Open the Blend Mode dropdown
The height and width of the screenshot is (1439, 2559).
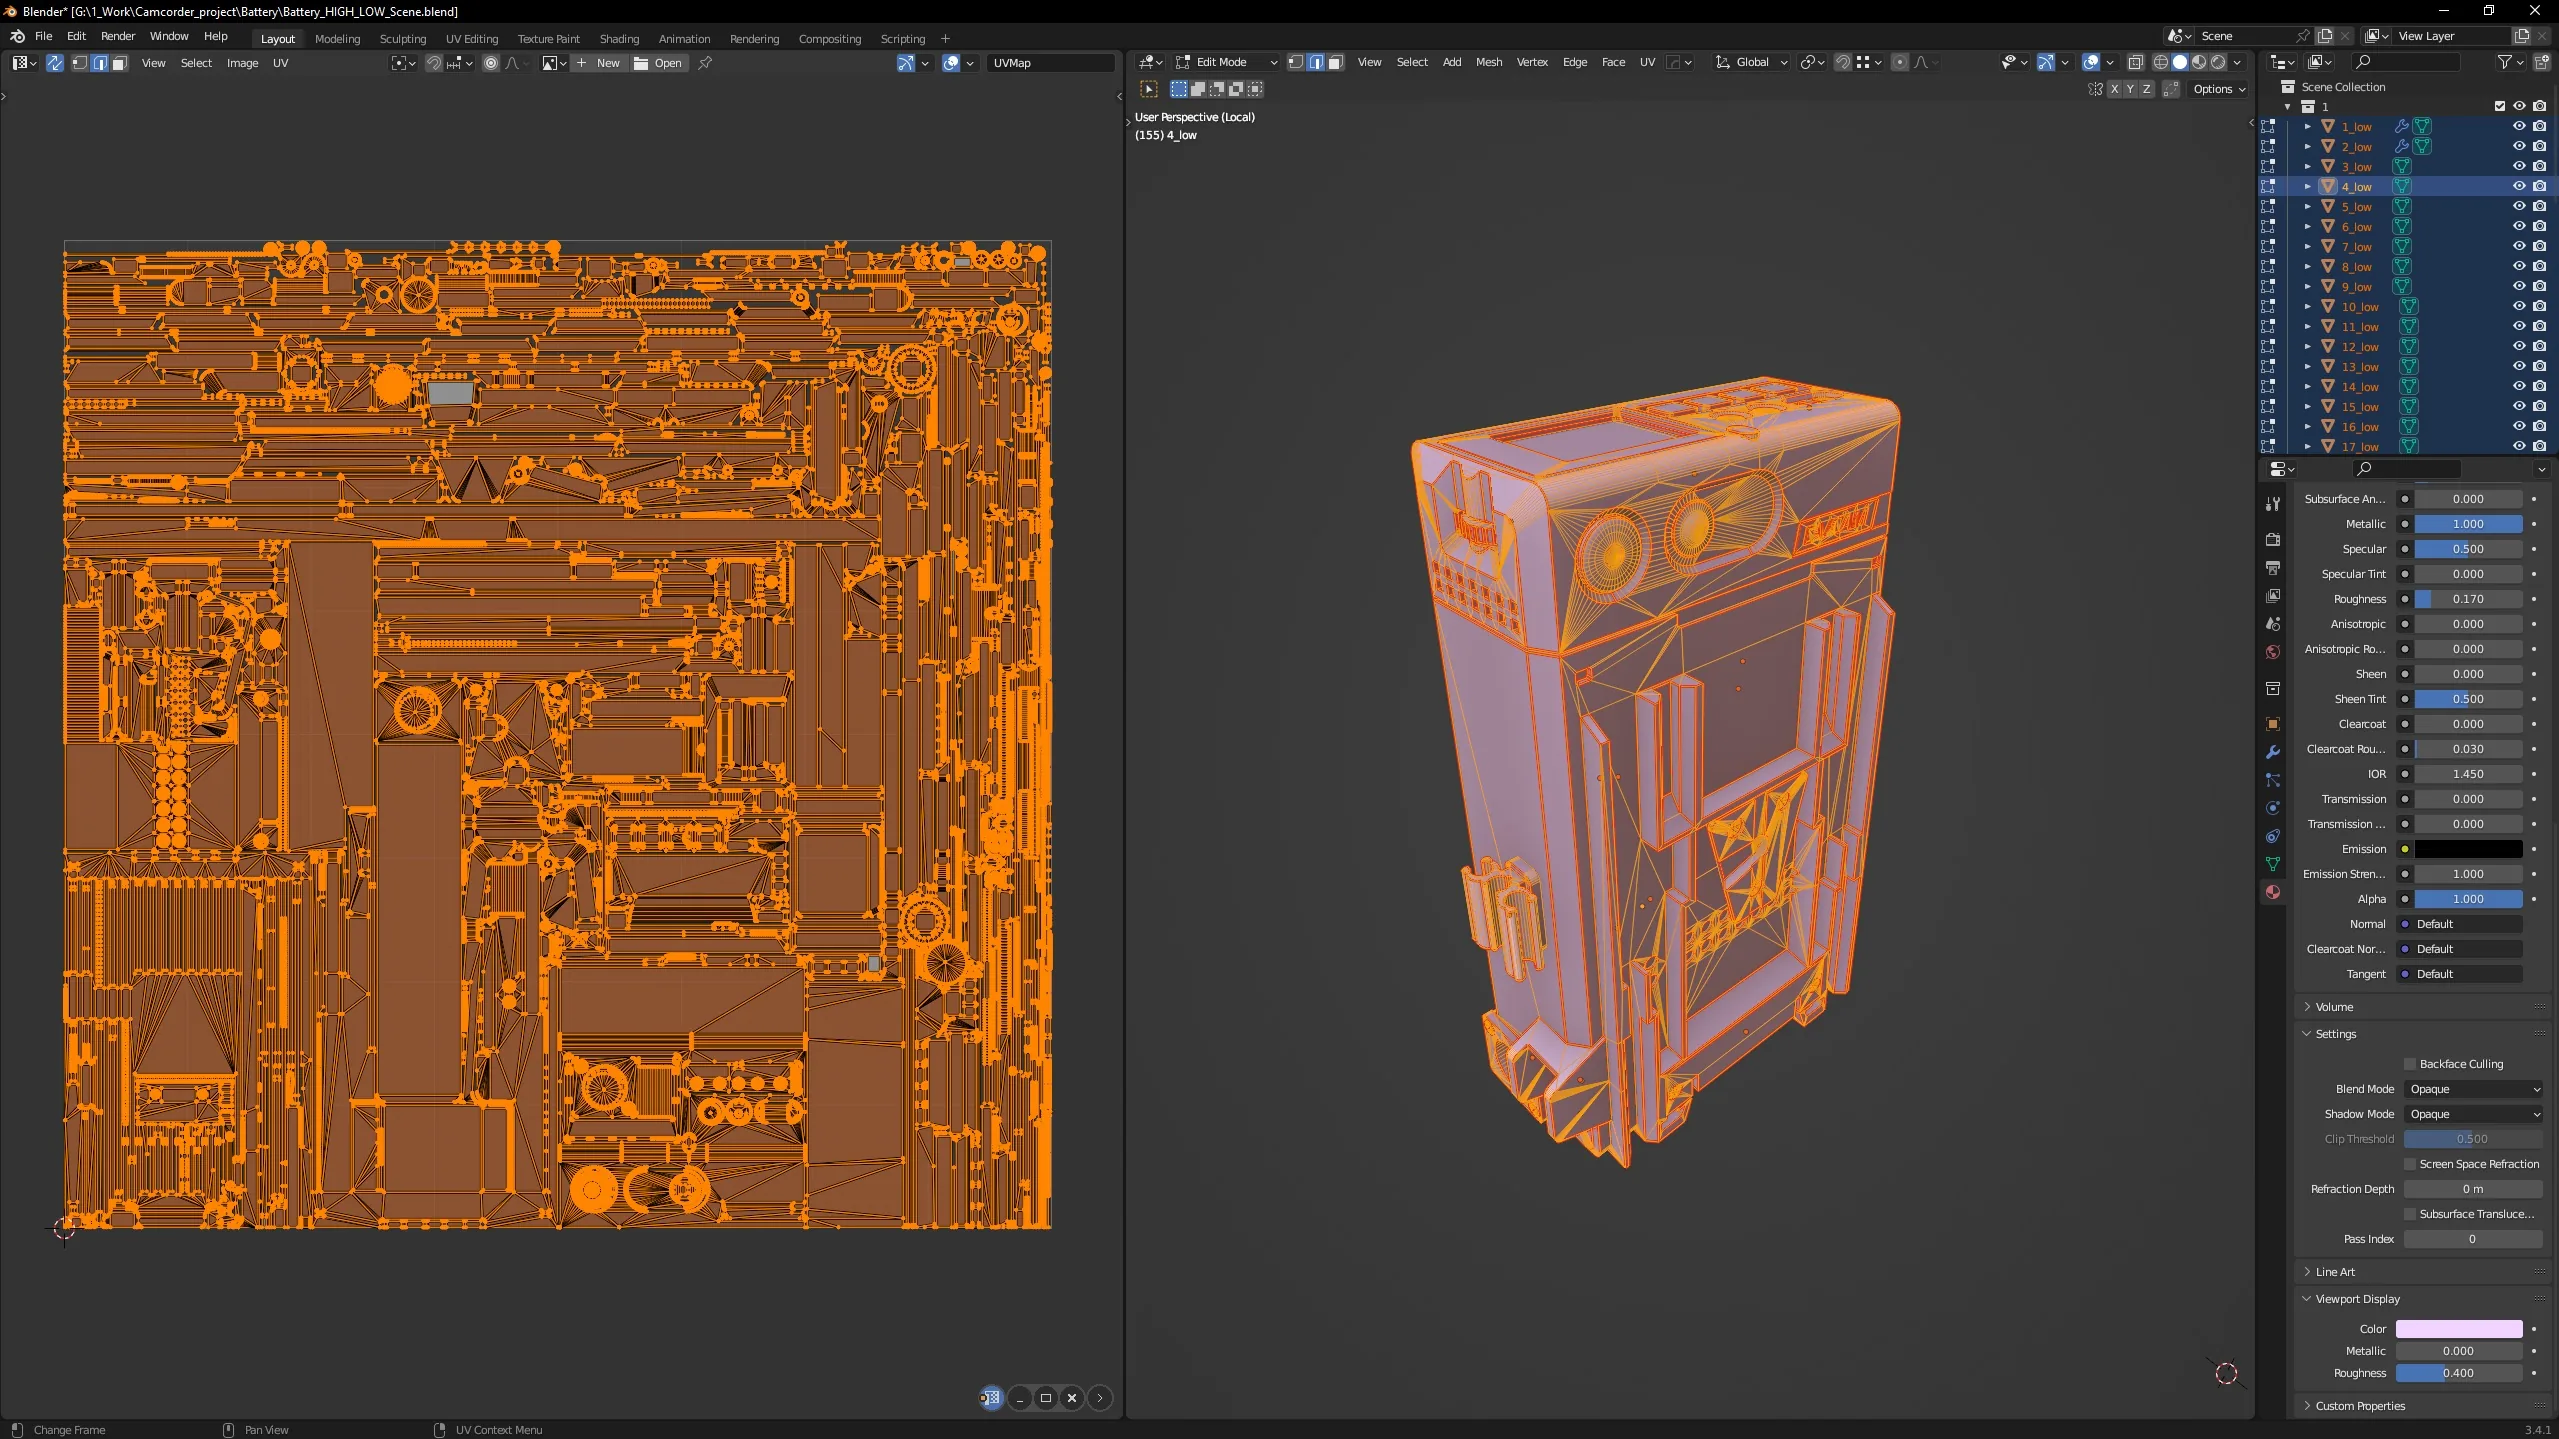tap(2473, 1089)
